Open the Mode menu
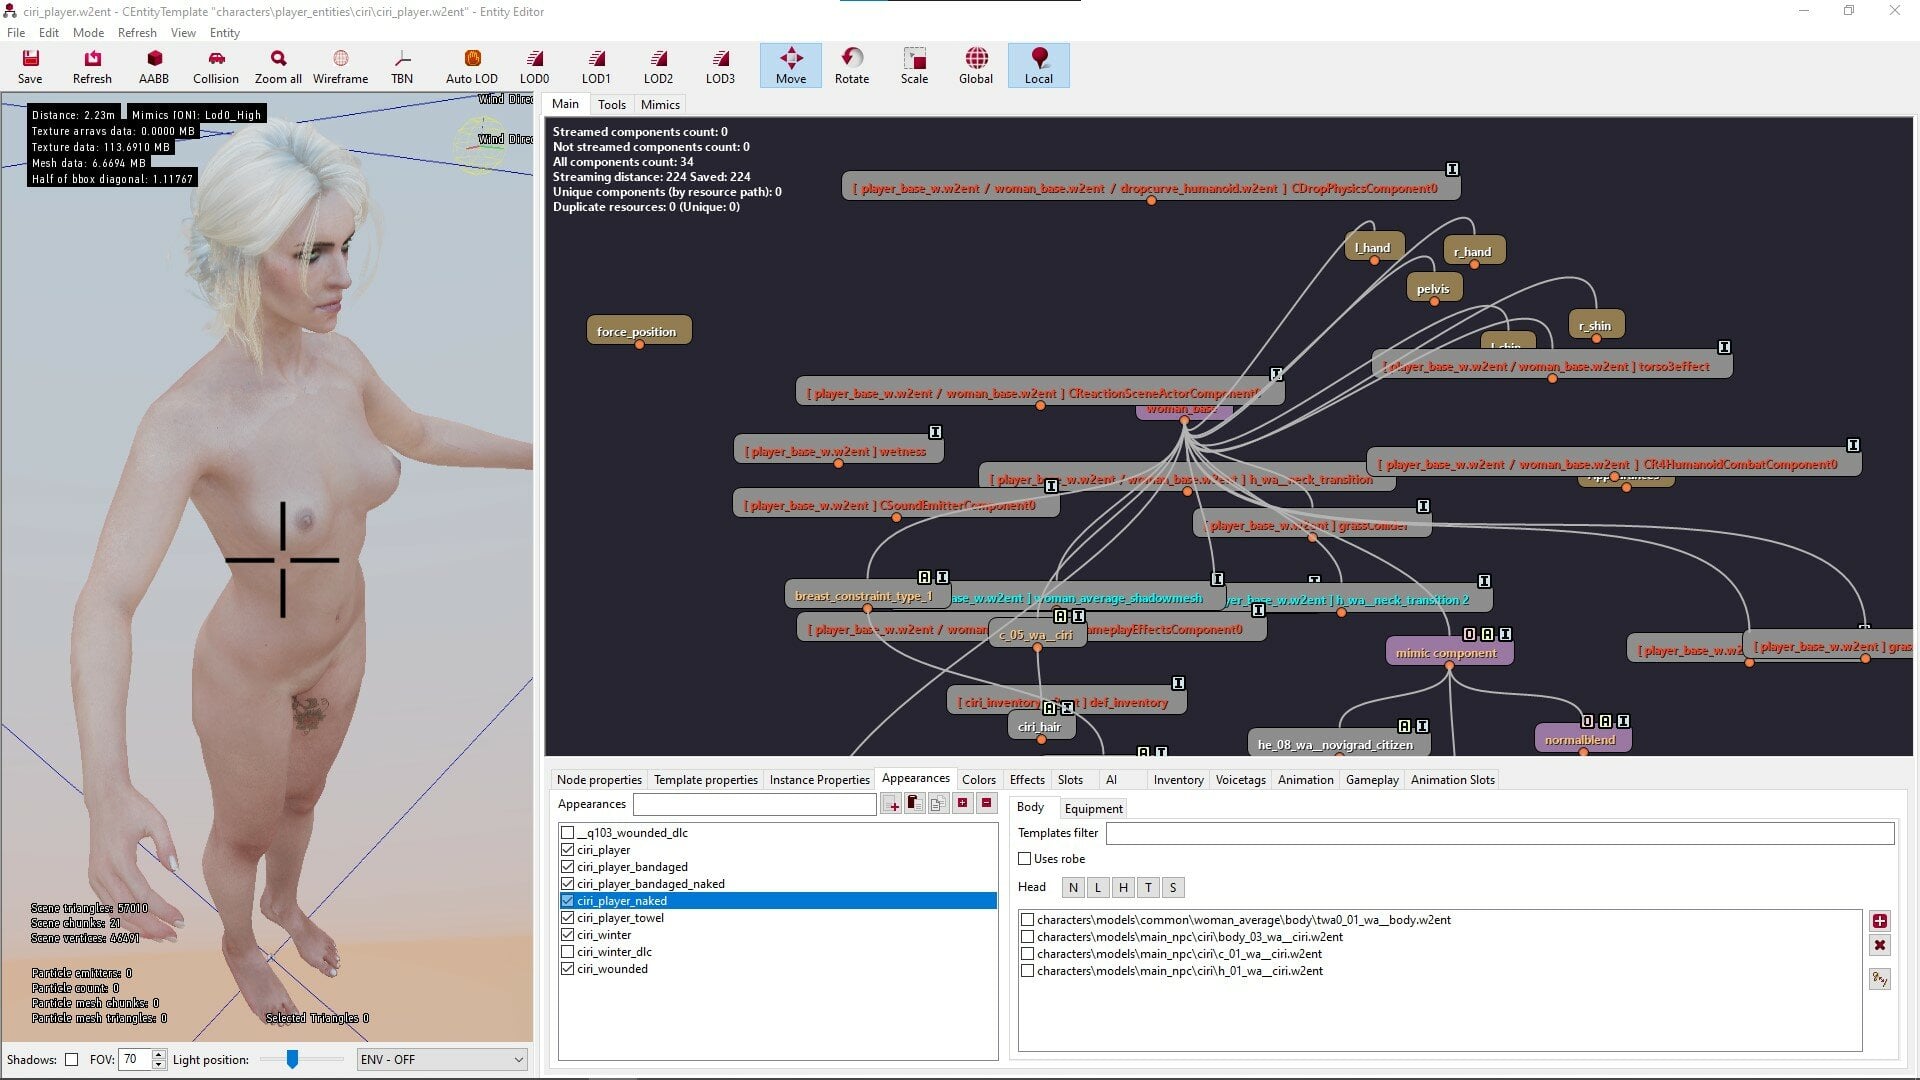Image resolution: width=1920 pixels, height=1080 pixels. [88, 32]
